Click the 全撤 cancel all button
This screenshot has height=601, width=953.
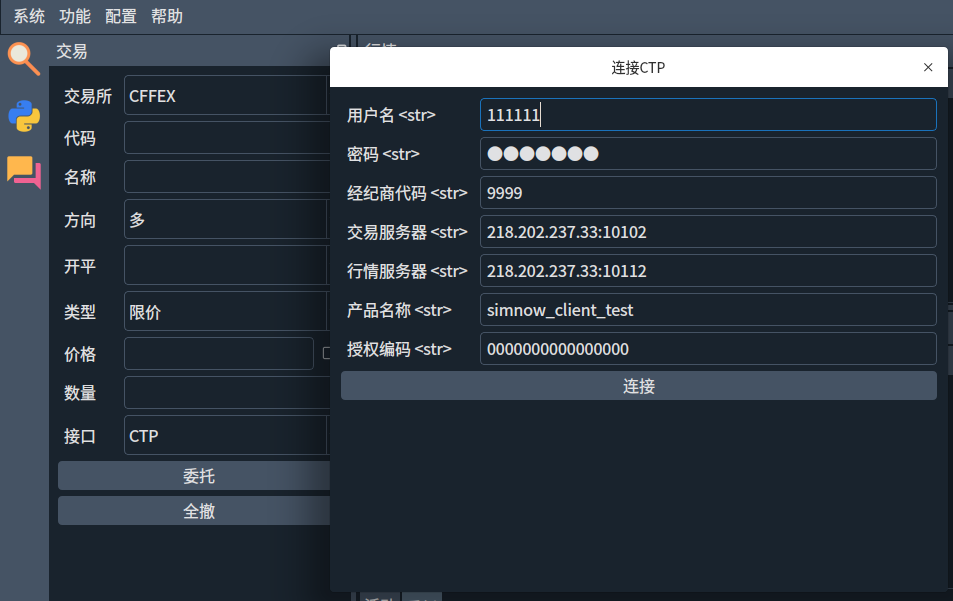[x=200, y=510]
